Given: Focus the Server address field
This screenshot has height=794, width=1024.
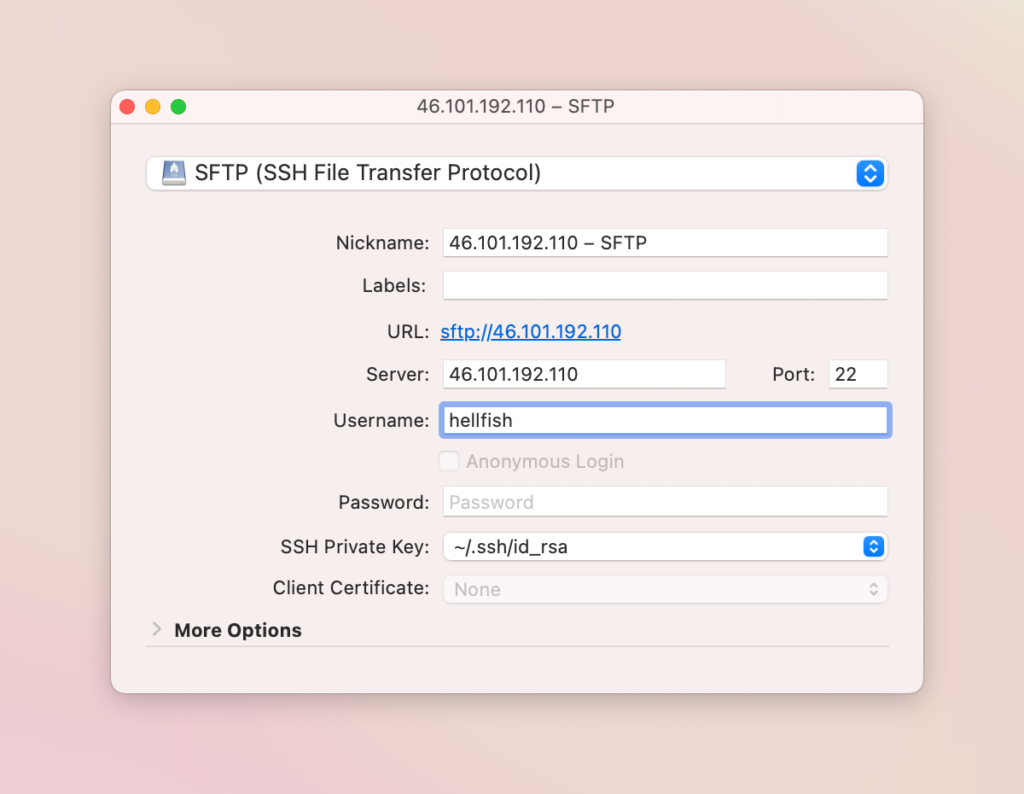Looking at the screenshot, I should point(584,374).
